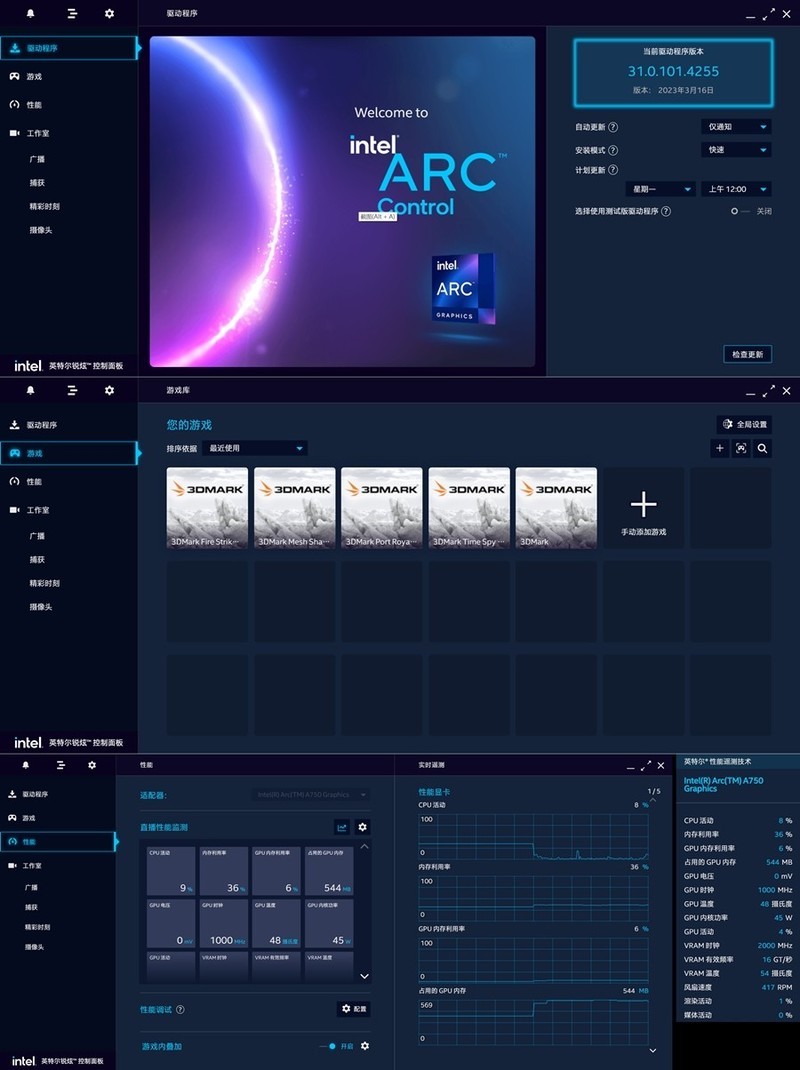This screenshot has width=800, height=1070.
Task: Toggle the 游戏内叠加 switch showing 开启
Action: click(328, 1046)
